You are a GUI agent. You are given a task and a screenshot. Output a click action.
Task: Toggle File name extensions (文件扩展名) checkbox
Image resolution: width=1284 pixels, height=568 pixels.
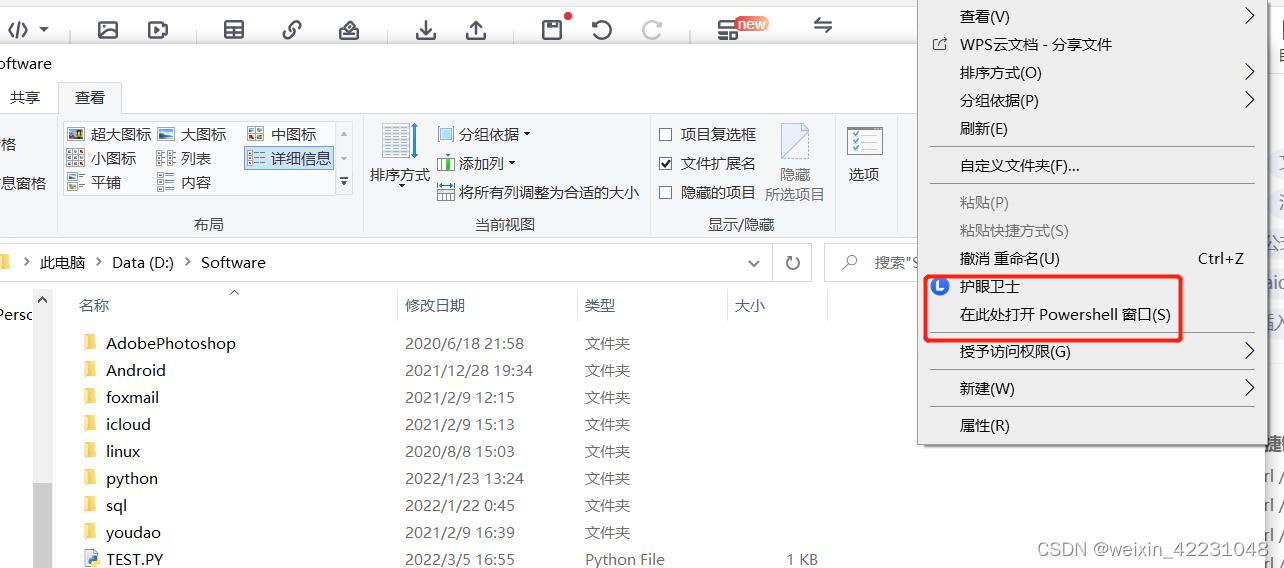pyautogui.click(x=708, y=163)
